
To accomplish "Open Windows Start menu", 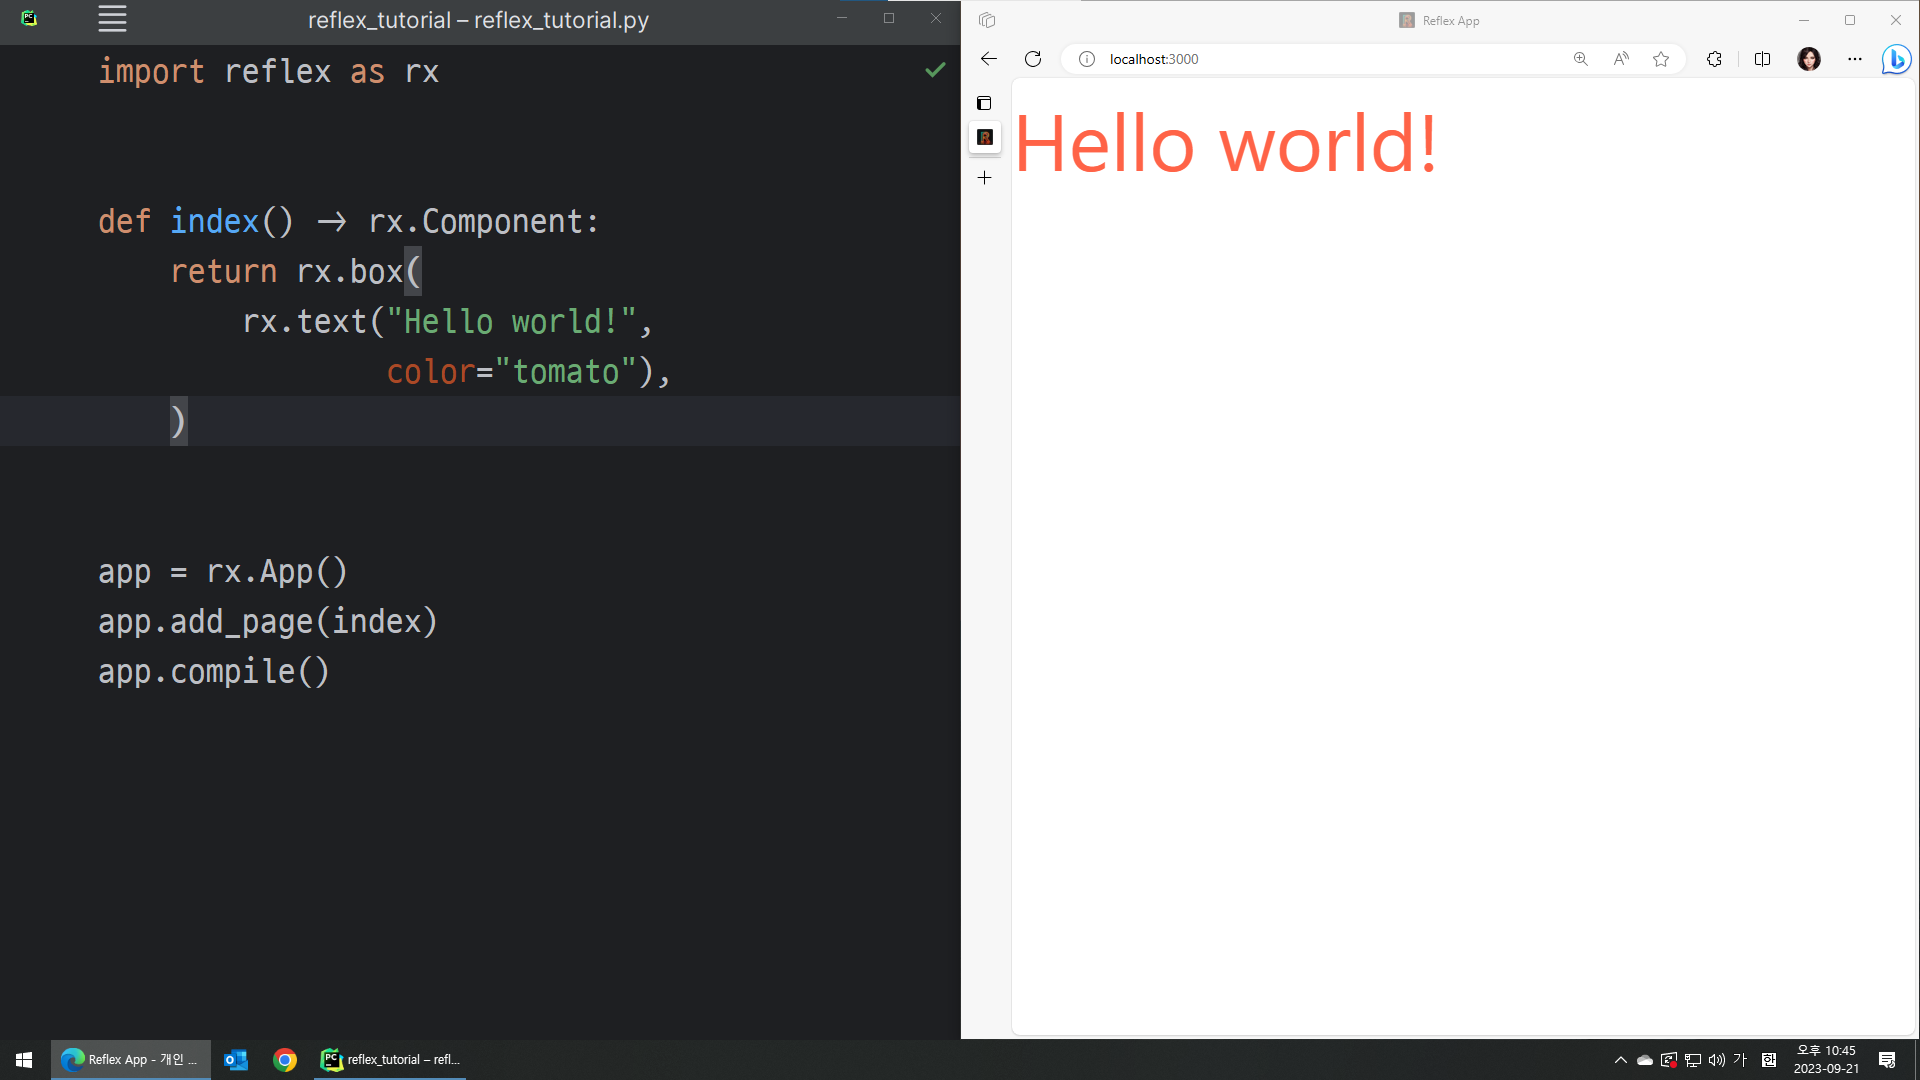I will coord(24,1060).
